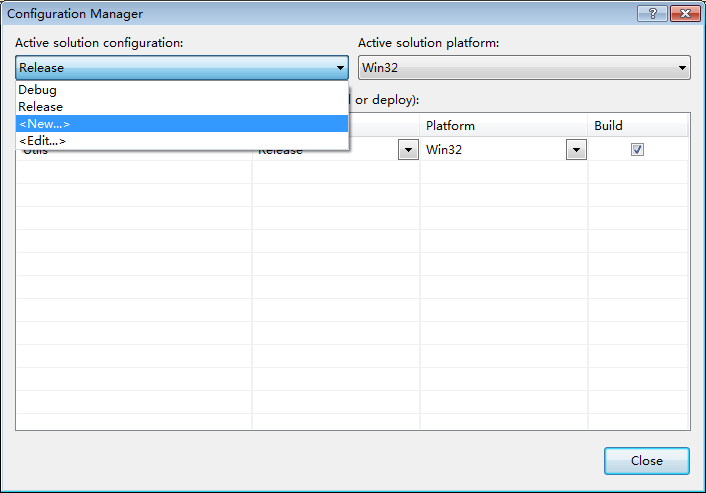The height and width of the screenshot is (493, 706).
Task: Click the Platform column header
Action: tap(504, 125)
